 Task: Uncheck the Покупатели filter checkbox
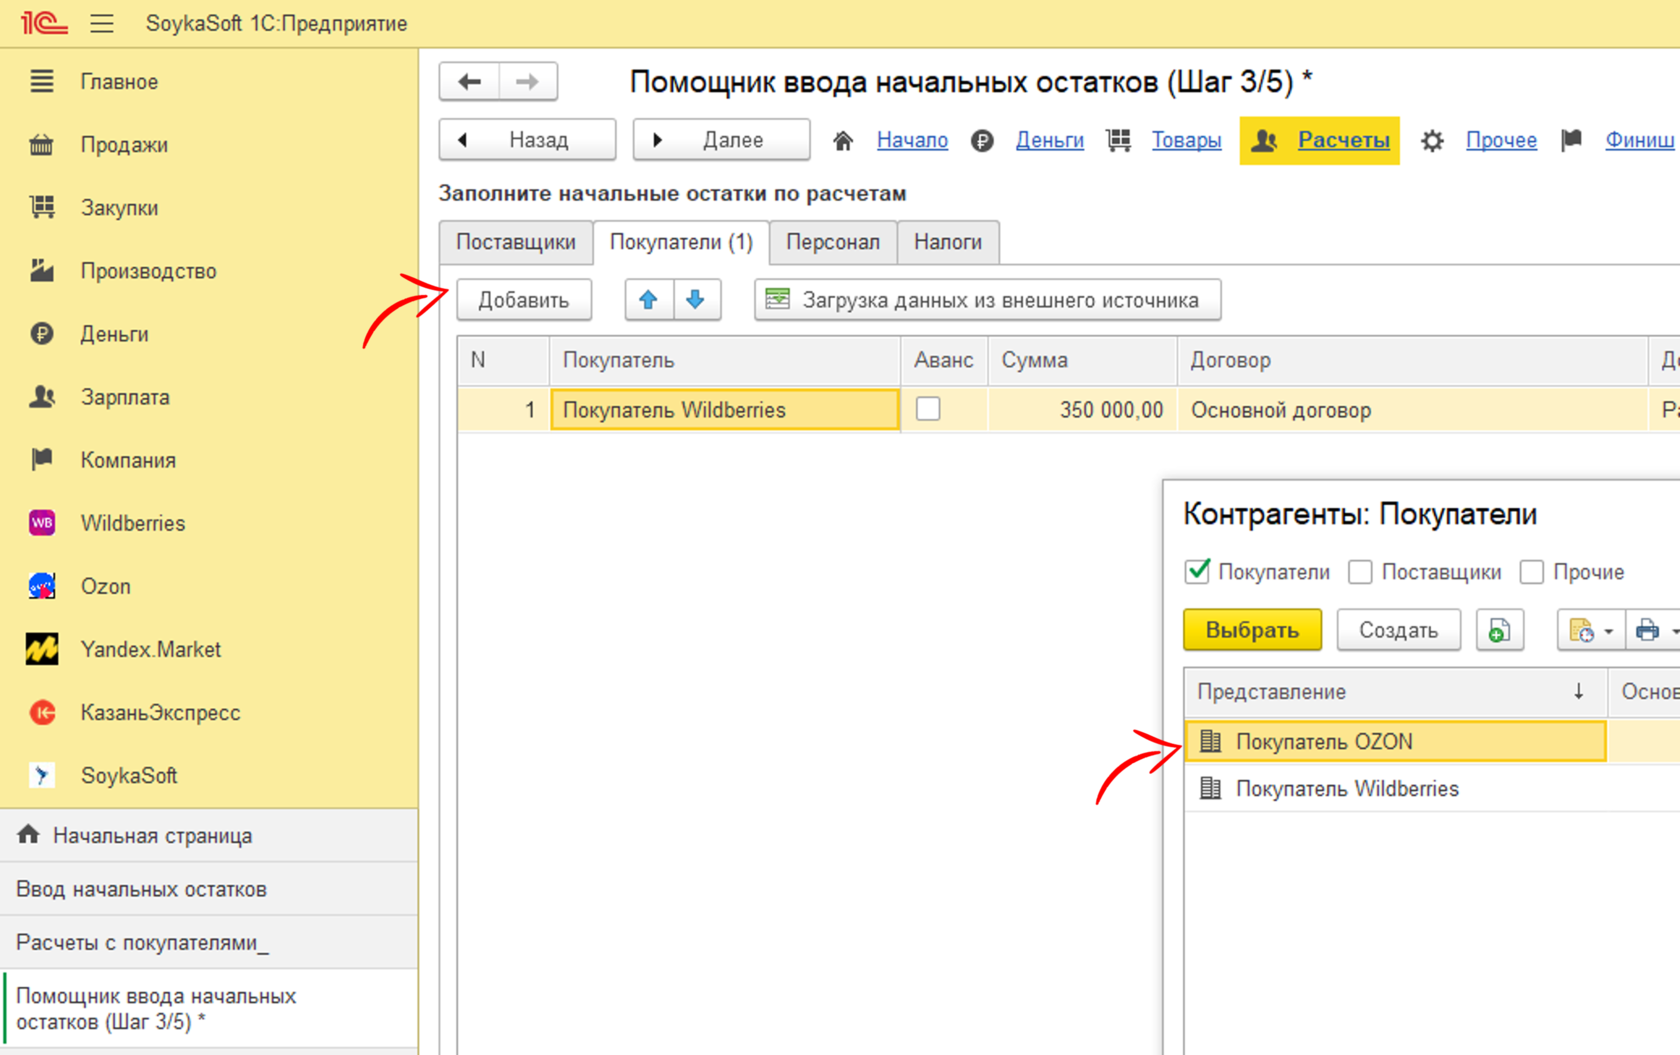point(1197,571)
